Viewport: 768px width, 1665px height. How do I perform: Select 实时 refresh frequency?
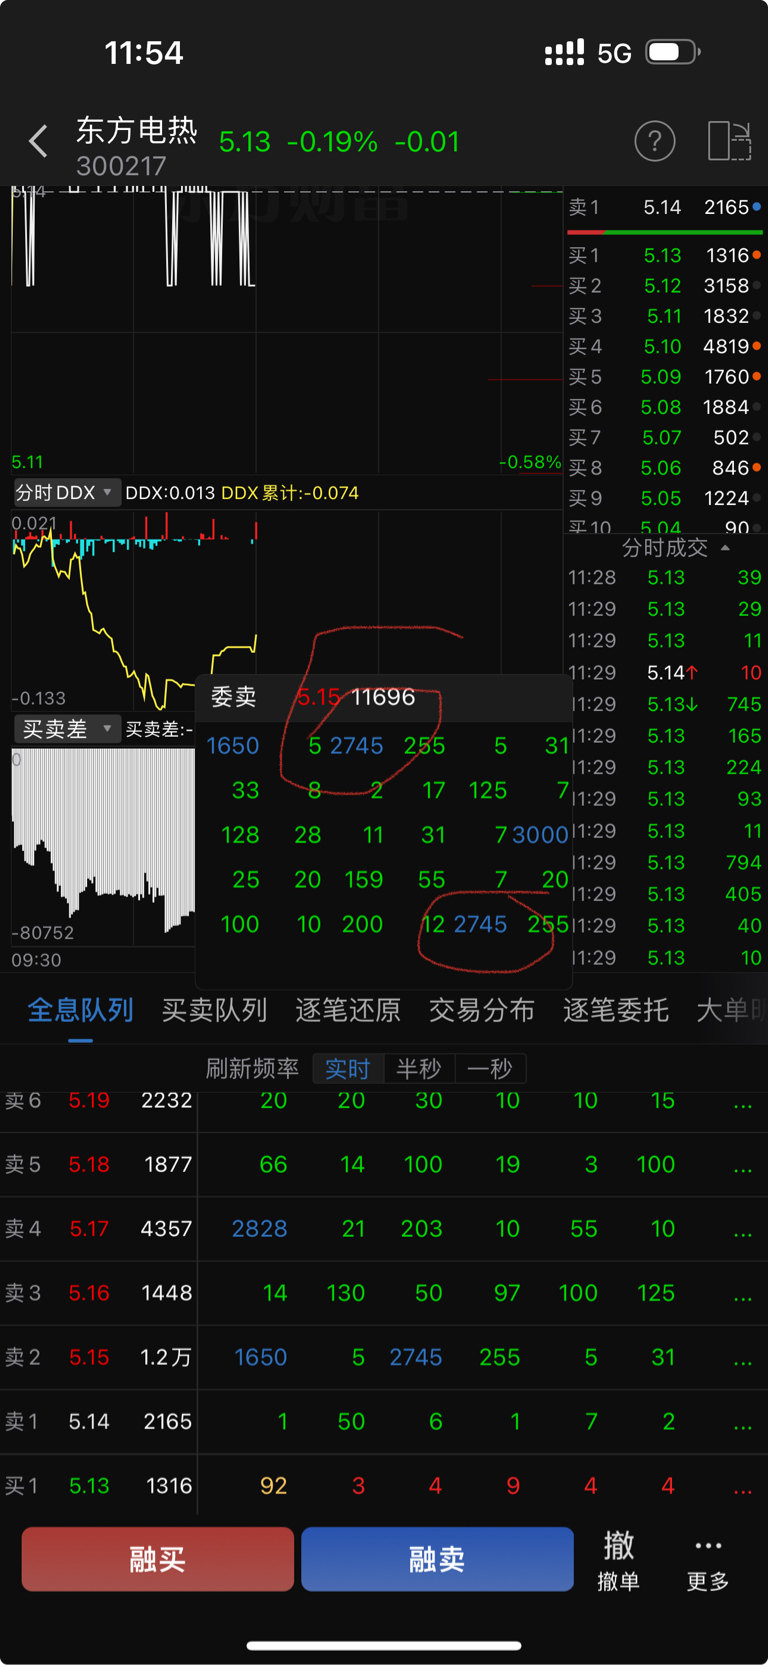tap(348, 1069)
